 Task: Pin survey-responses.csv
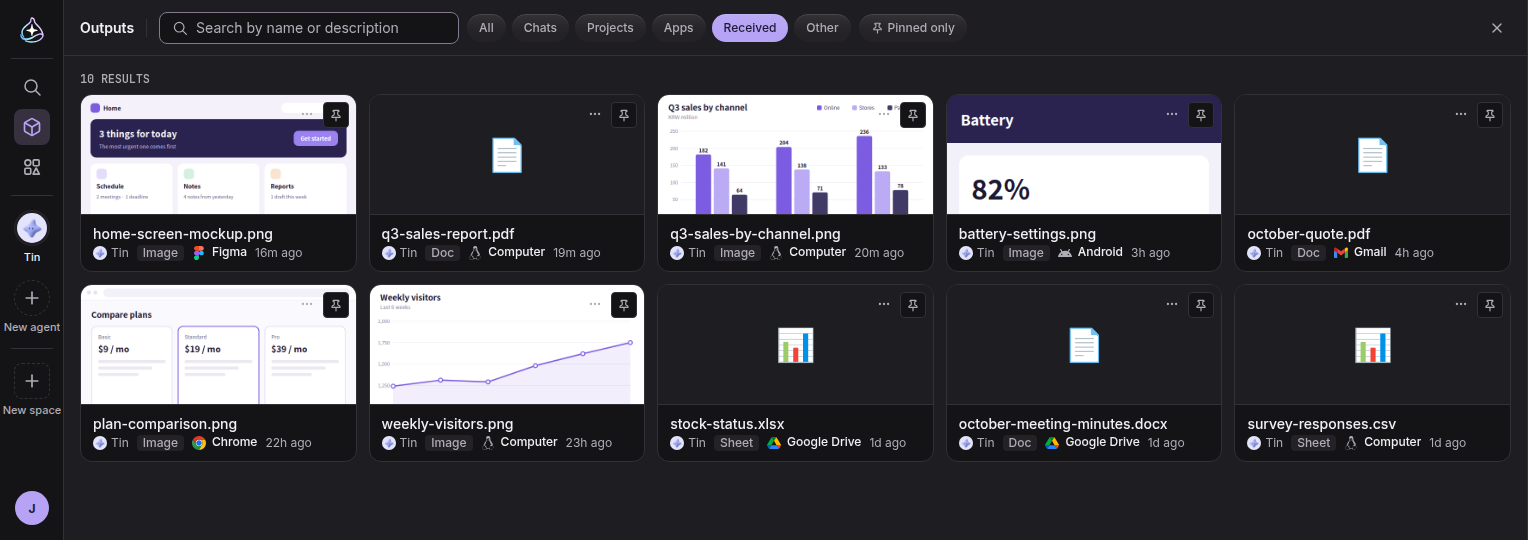click(x=1490, y=305)
